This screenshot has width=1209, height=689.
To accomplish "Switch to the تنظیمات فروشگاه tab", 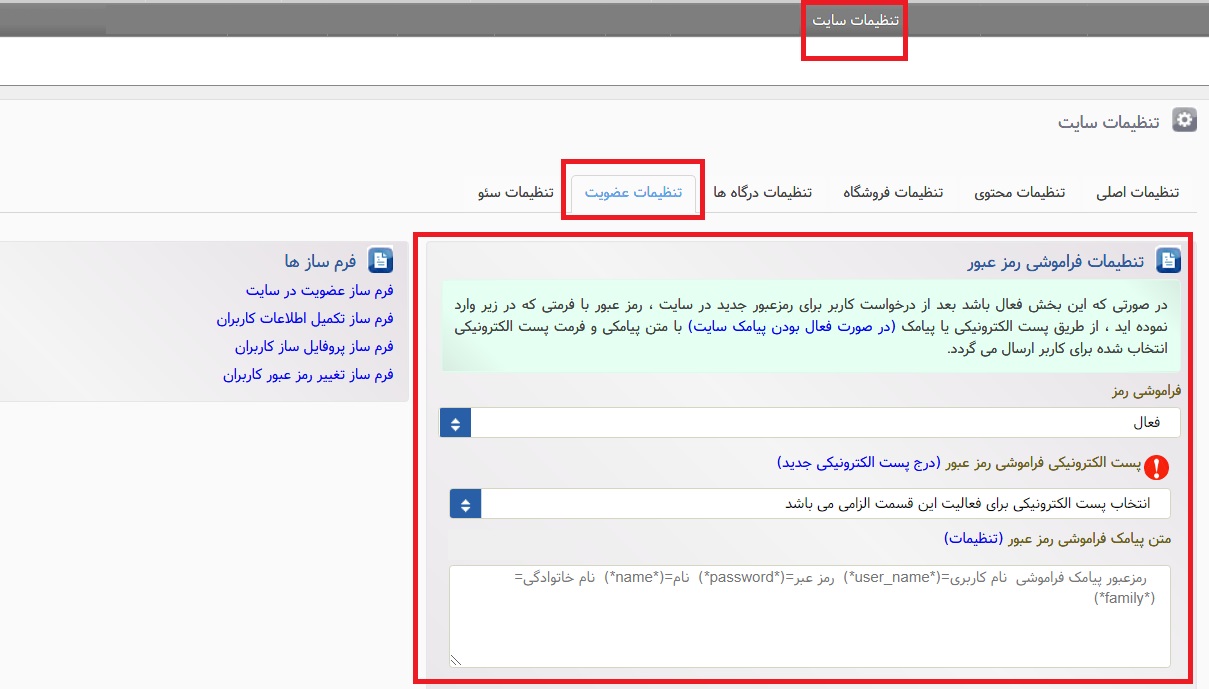I will 893,192.
